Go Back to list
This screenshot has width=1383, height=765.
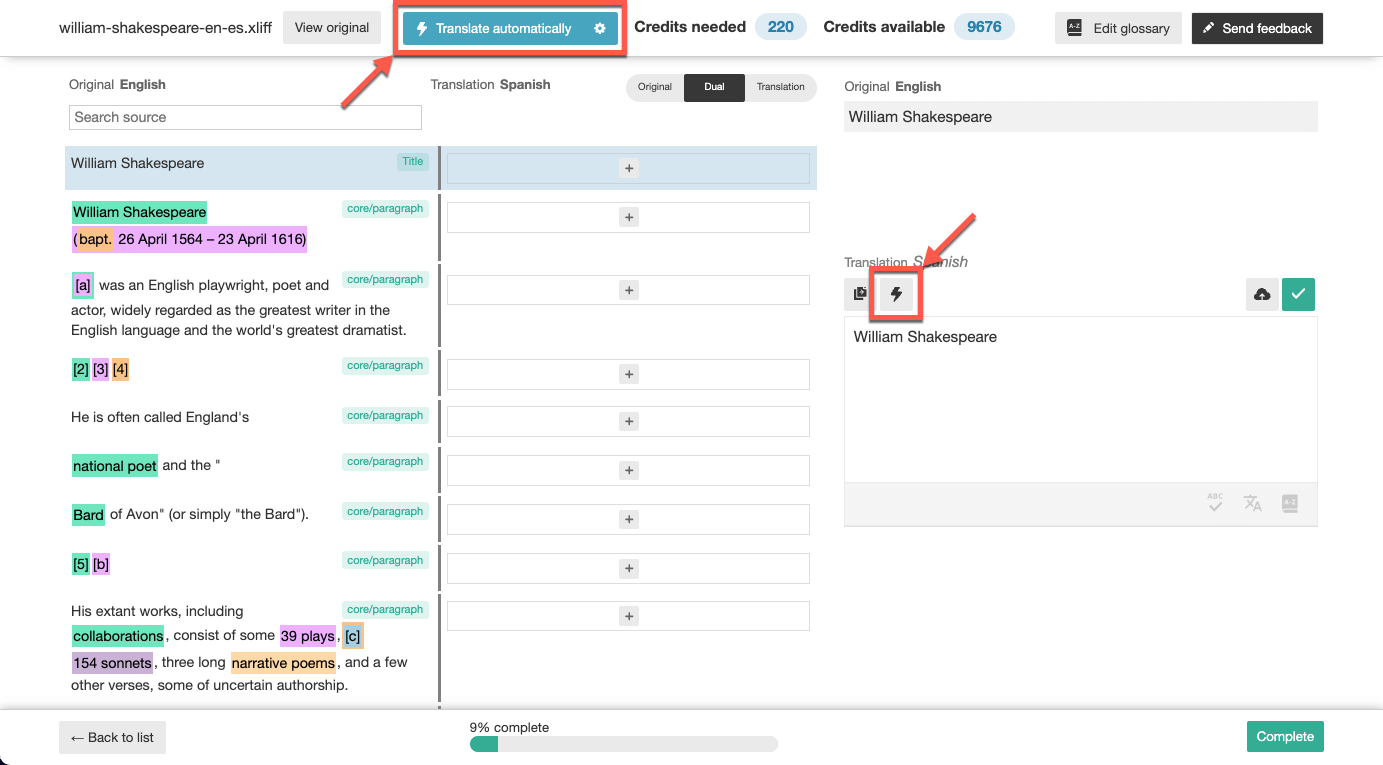[112, 737]
